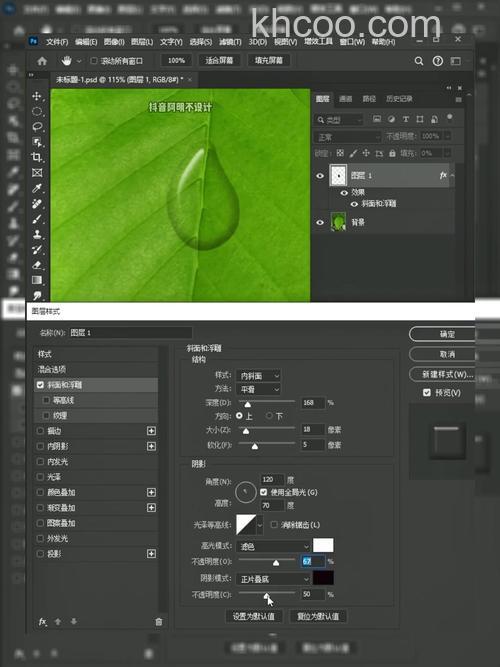Screen dimensions: 500x667
Task: Open the help question mark icon
Action: (x=437, y=61)
